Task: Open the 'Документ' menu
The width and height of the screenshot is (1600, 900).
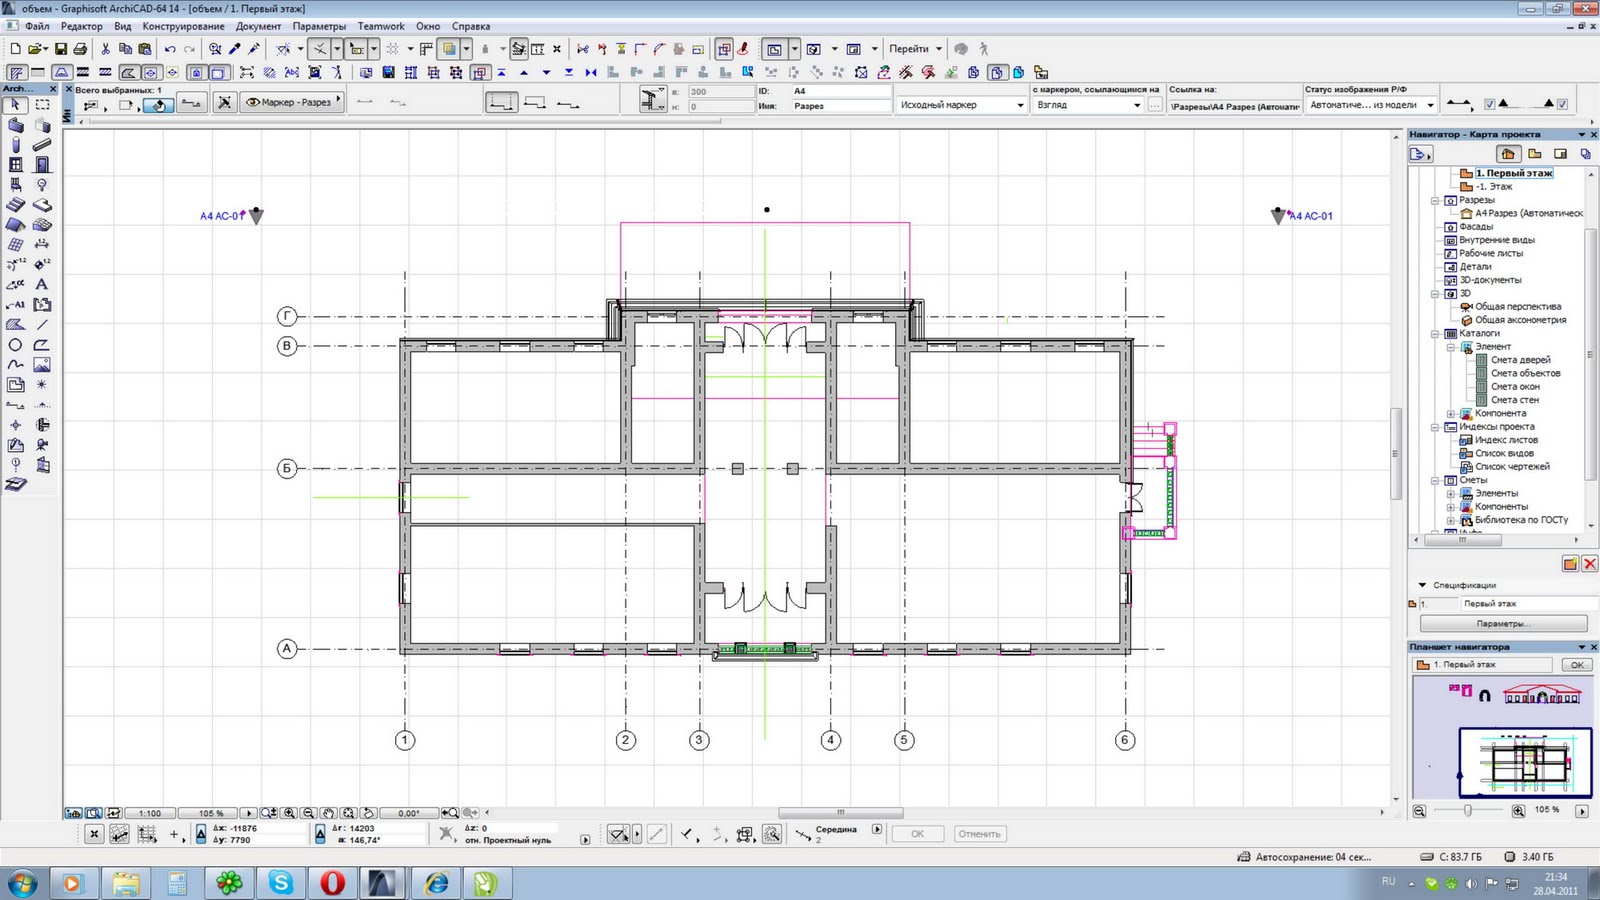Action: point(258,26)
